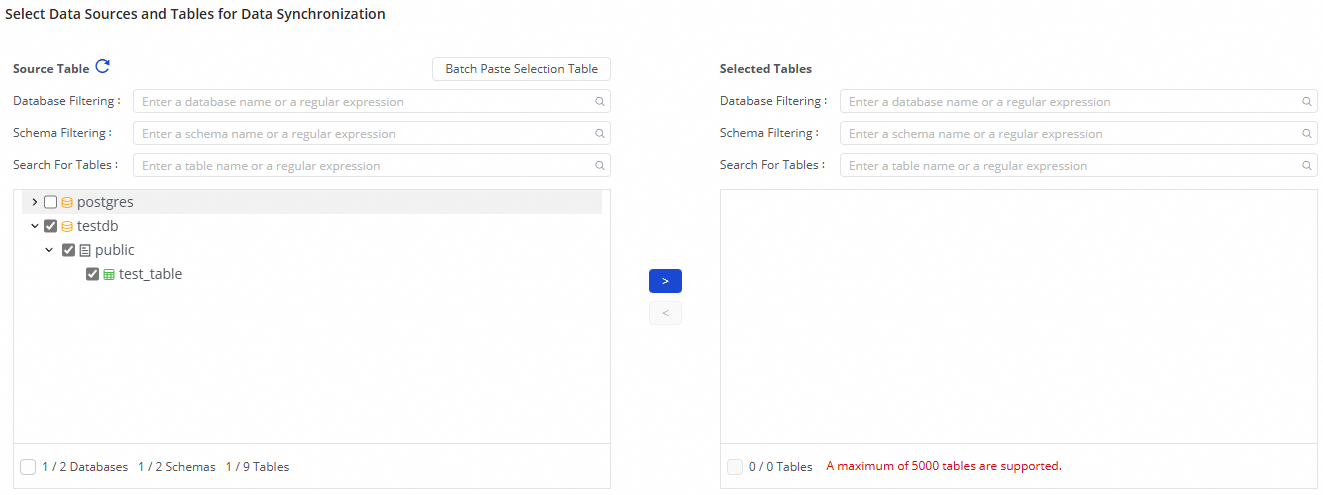Check the postgres database checkbox
The image size is (1323, 495).
[51, 202]
